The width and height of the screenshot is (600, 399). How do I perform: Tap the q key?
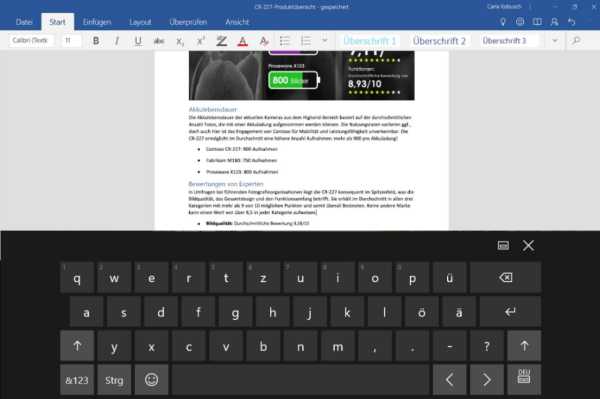[x=77, y=277]
